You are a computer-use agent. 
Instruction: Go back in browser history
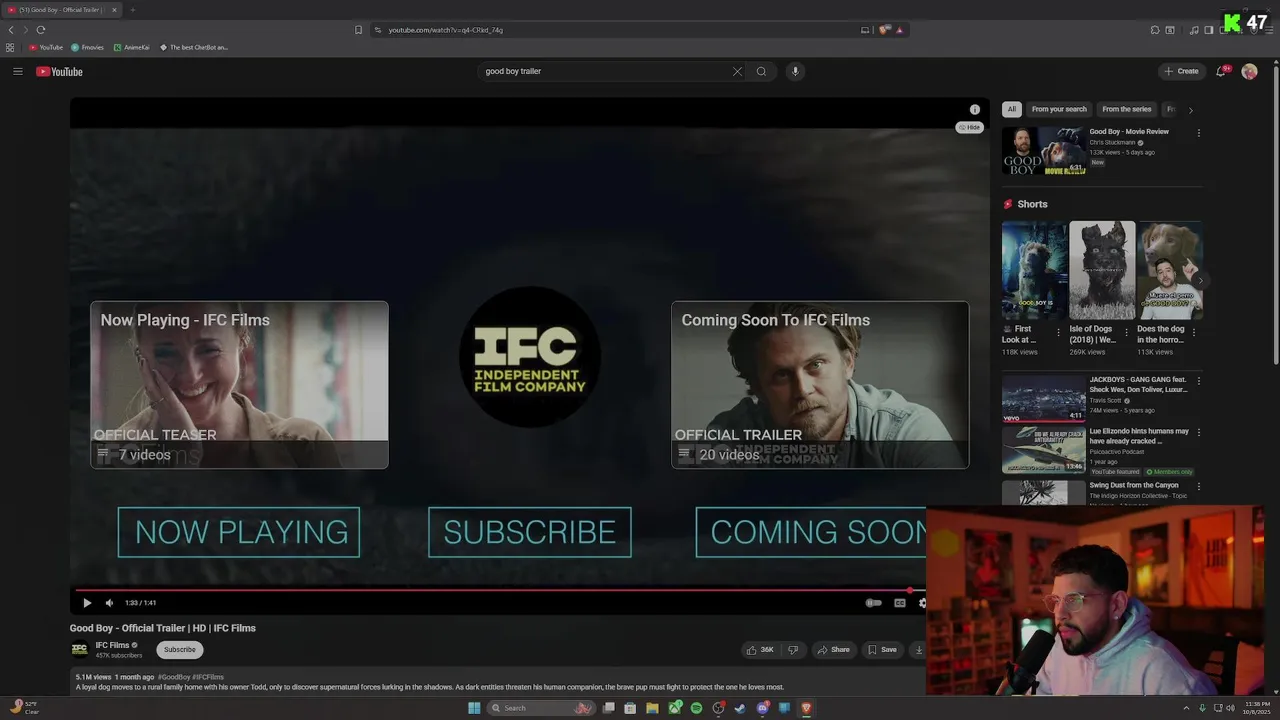click(x=11, y=30)
